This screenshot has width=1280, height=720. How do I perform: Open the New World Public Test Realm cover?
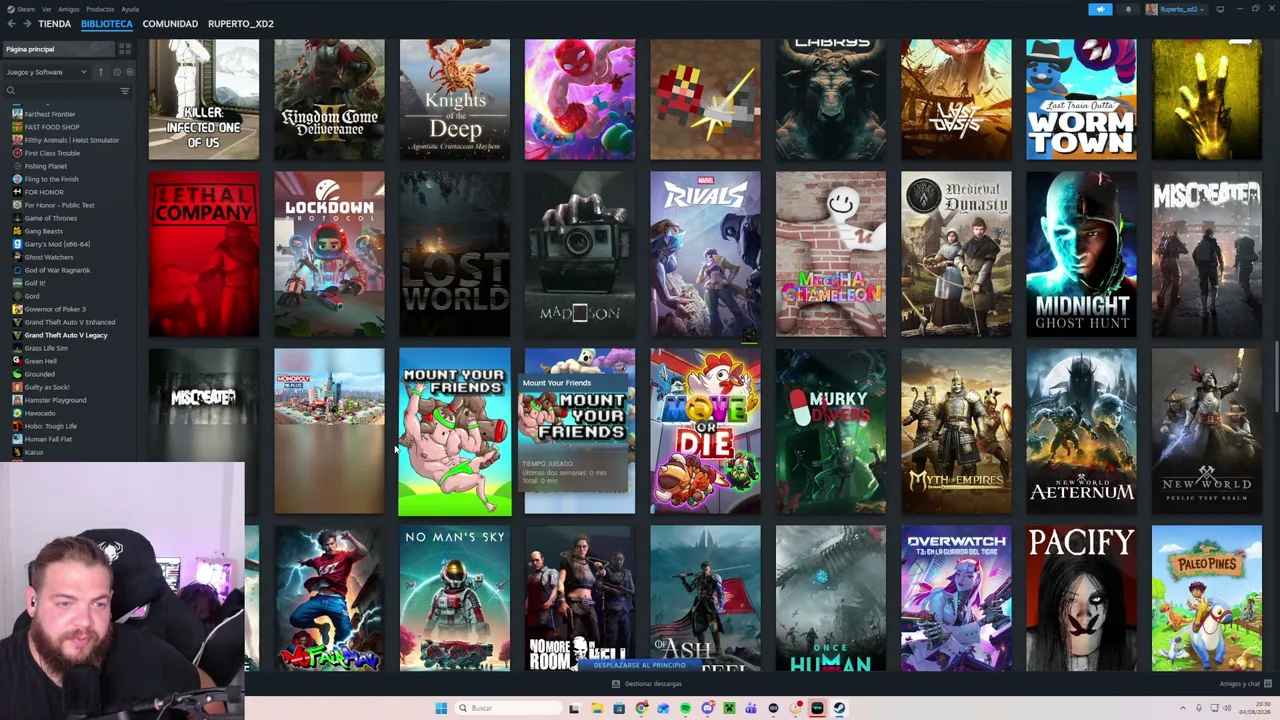click(x=1207, y=431)
